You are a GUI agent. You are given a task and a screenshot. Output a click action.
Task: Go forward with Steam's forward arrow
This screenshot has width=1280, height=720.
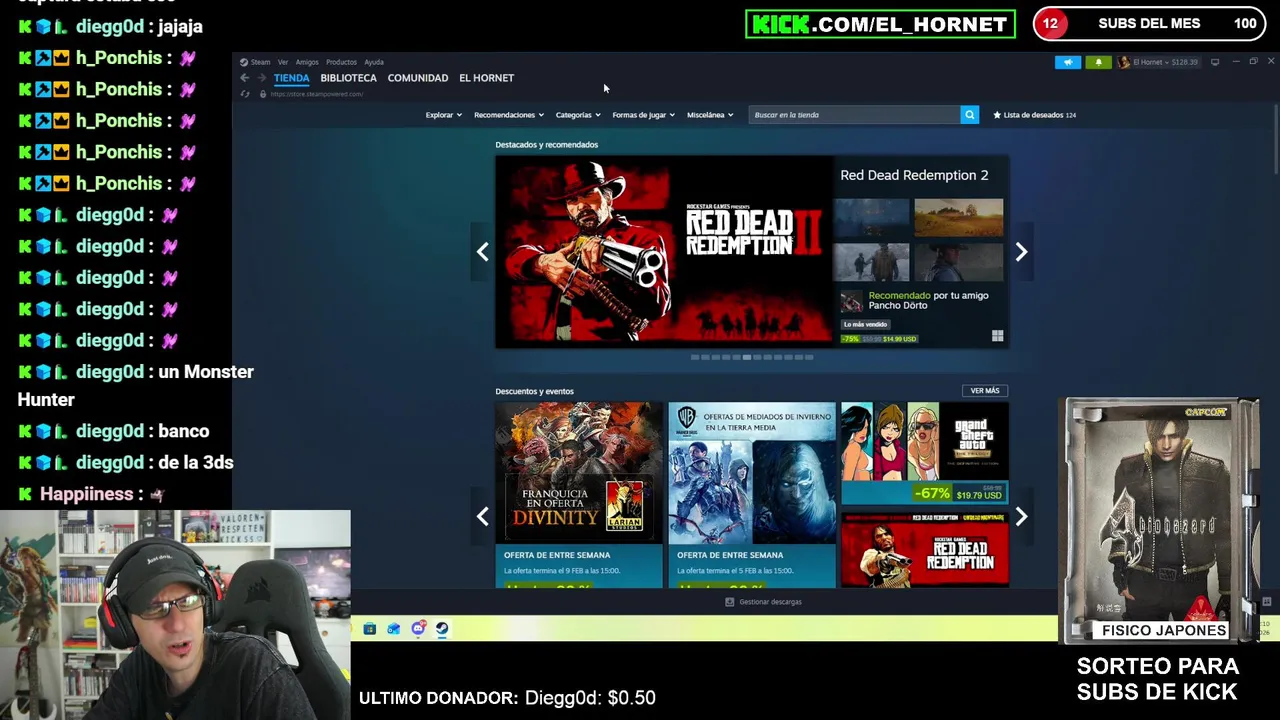tap(262, 78)
